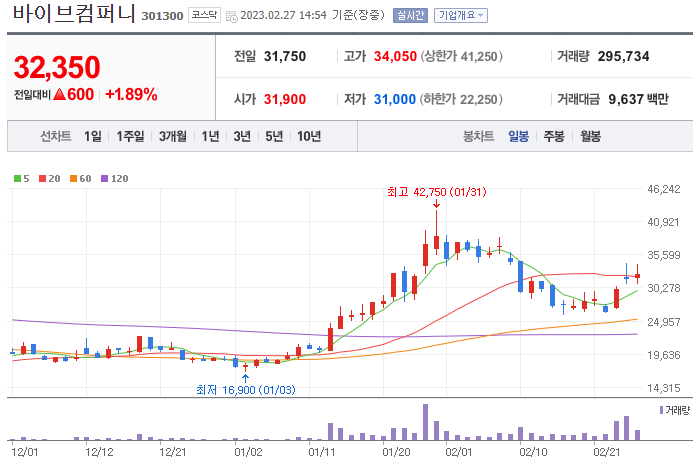Click the red 20-day moving average swatch

[42, 179]
